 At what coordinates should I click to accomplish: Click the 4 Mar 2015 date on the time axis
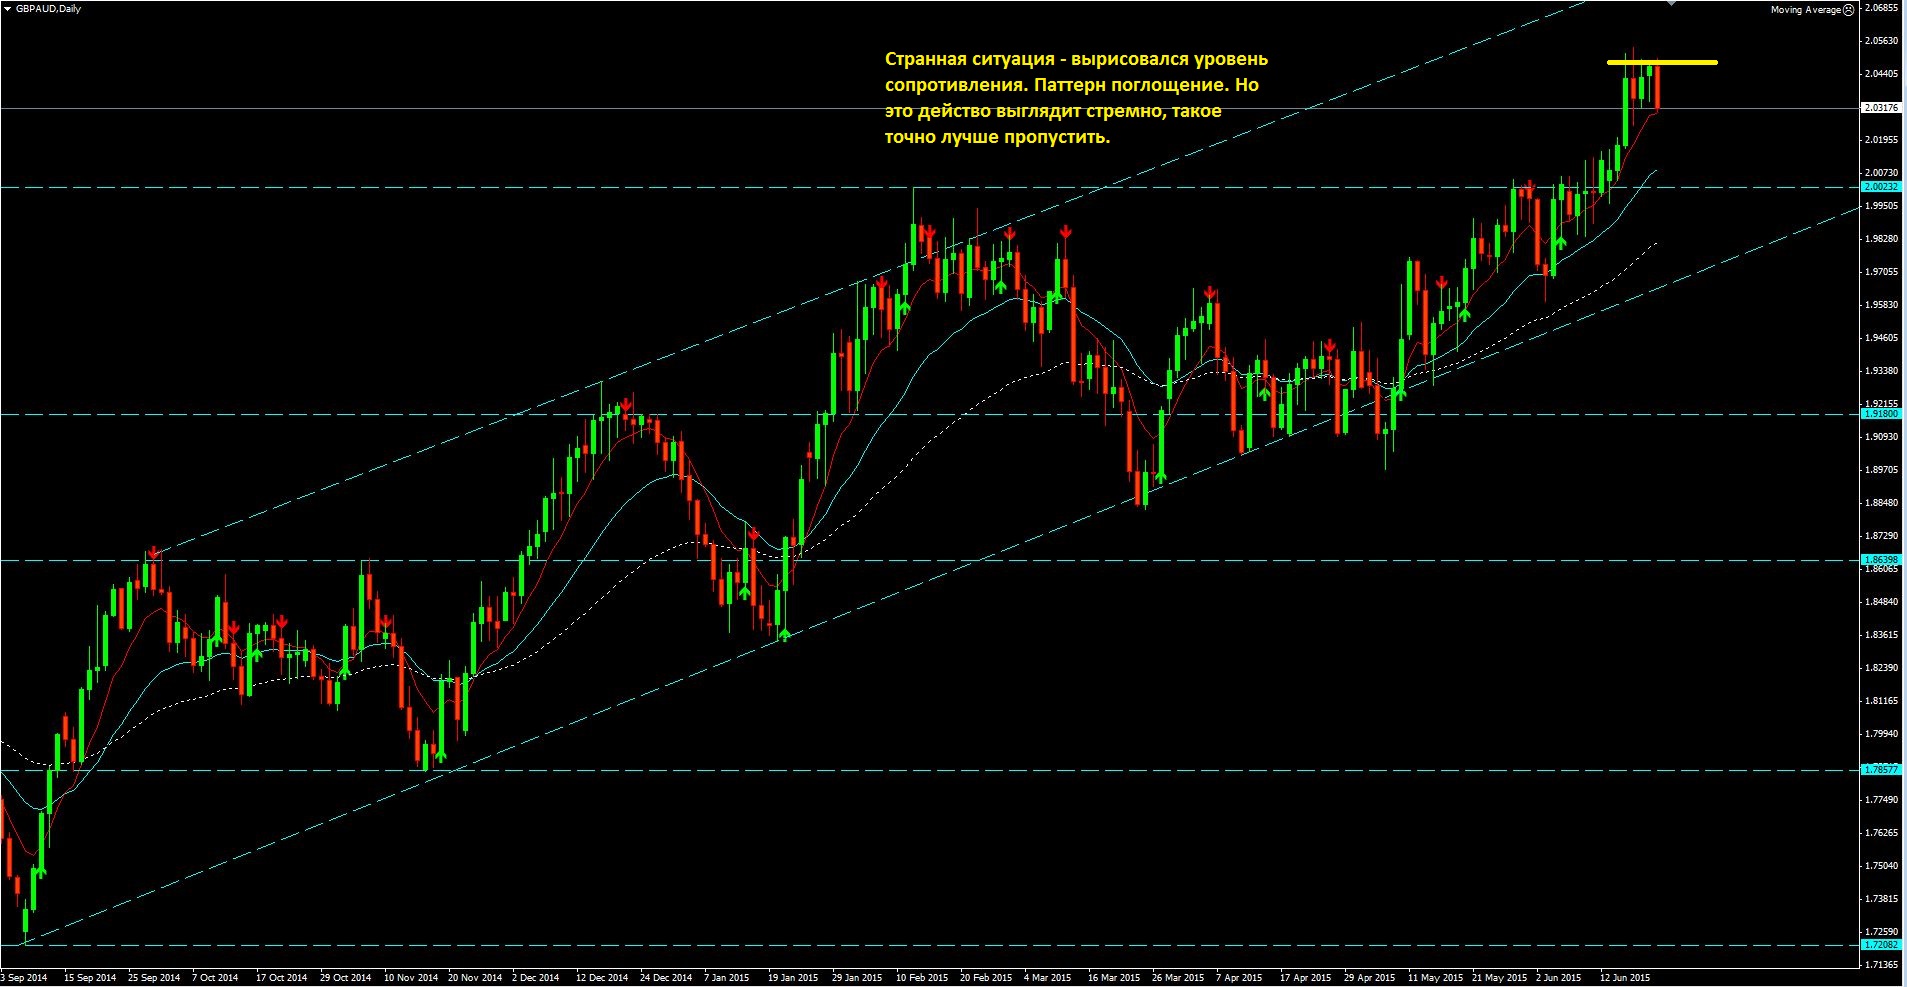coord(1049,978)
